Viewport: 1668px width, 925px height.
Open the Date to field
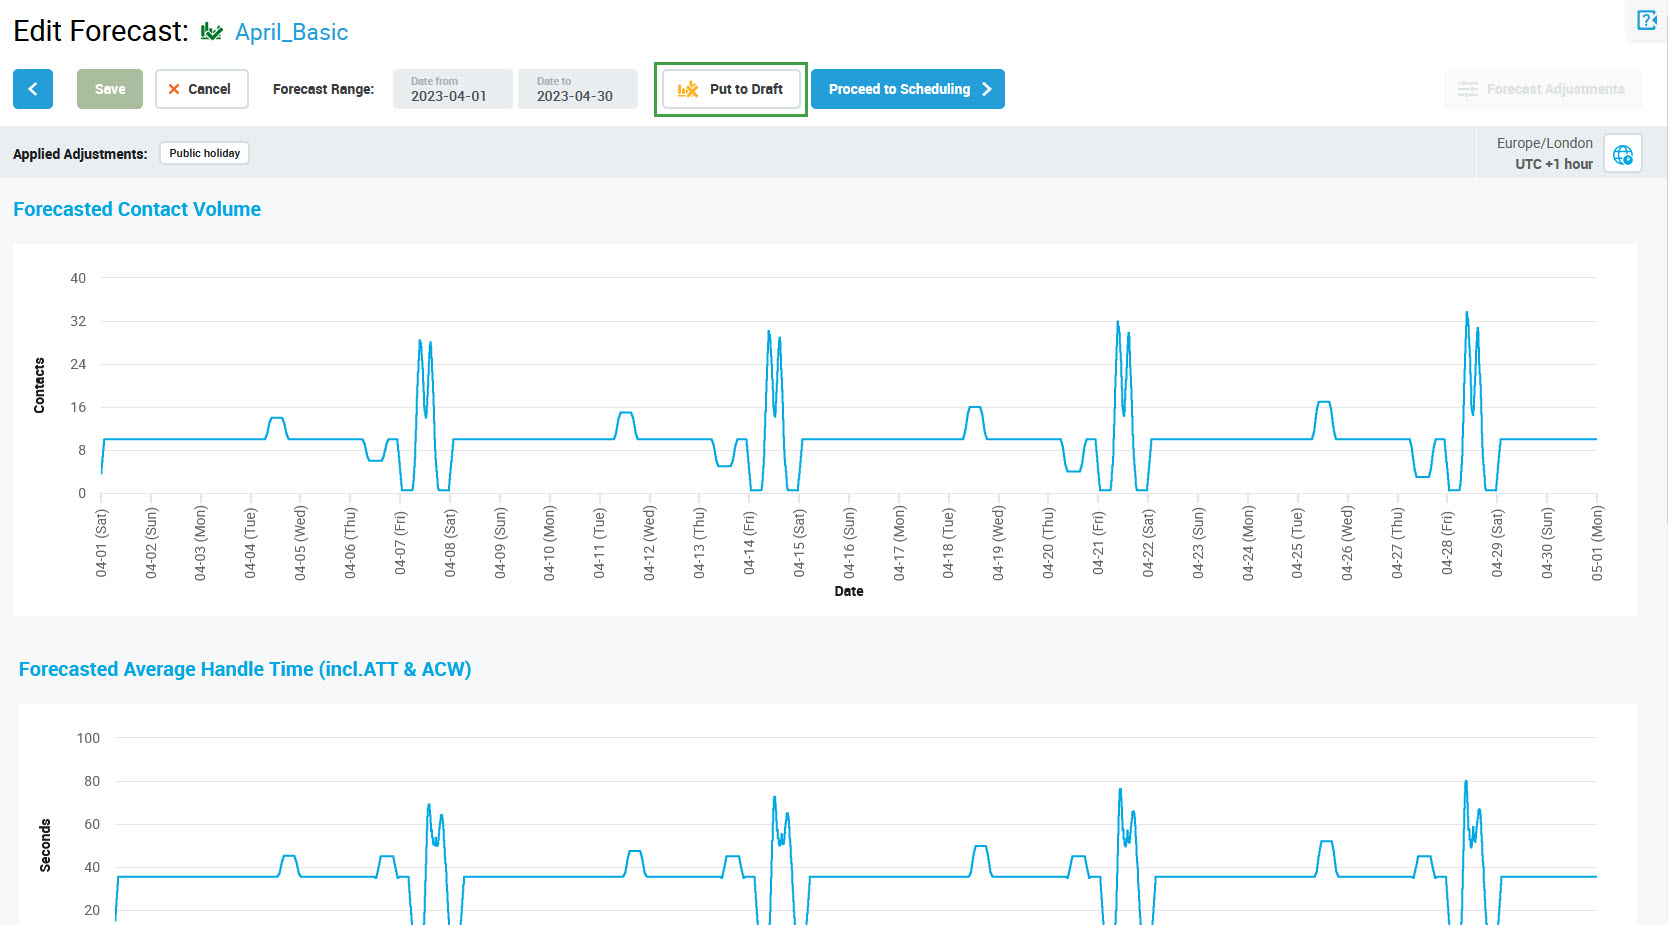[577, 89]
